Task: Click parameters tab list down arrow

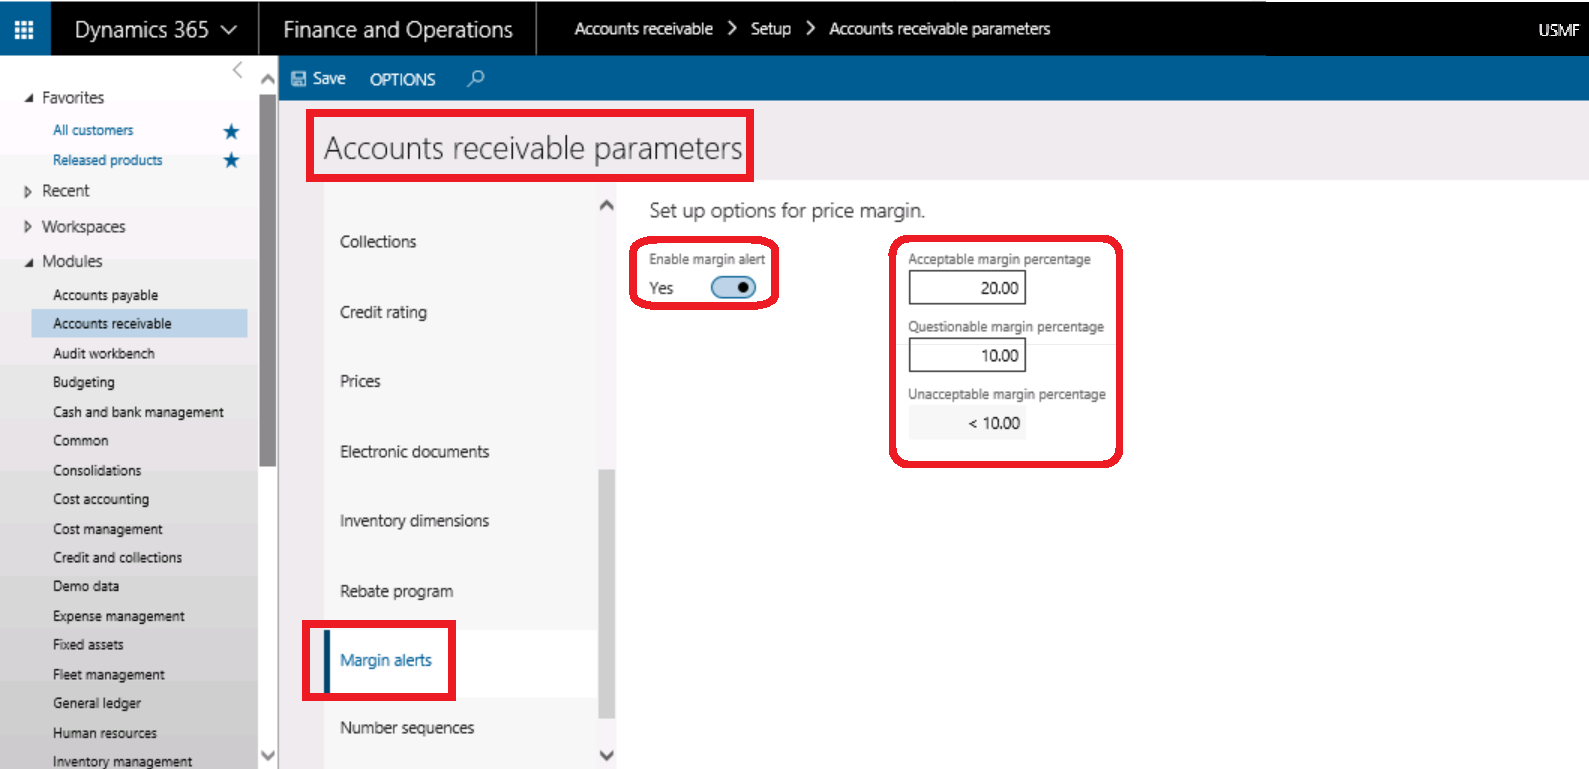Action: 606,756
